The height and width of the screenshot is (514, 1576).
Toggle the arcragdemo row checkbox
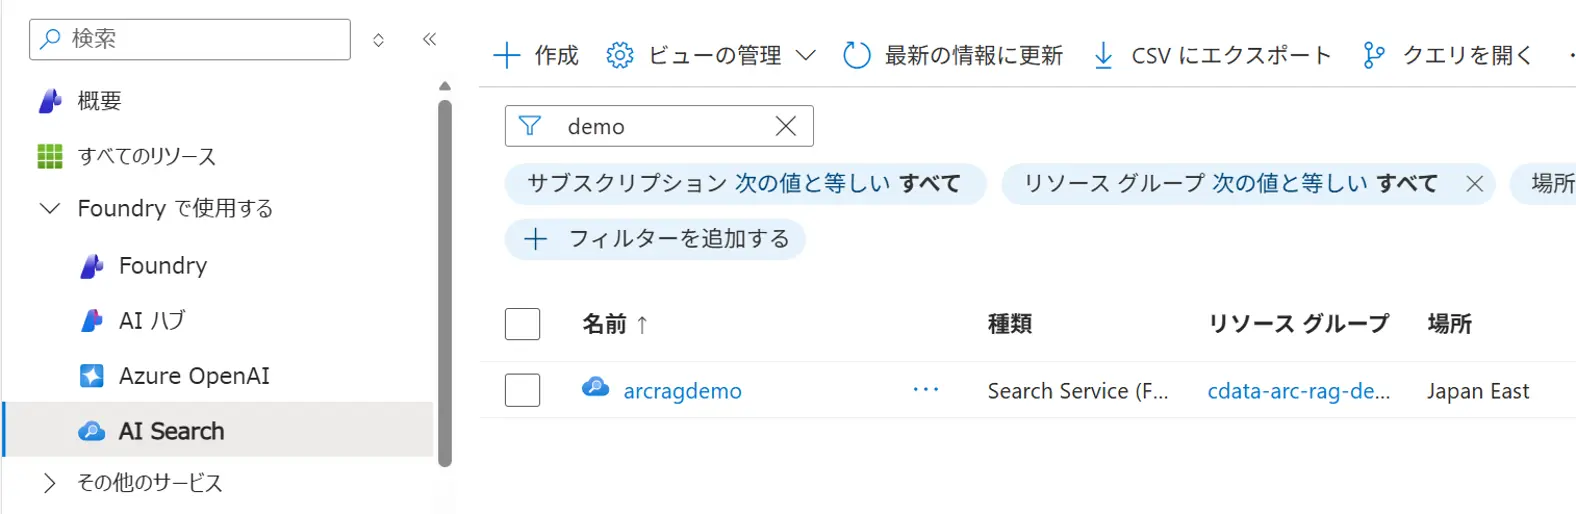tap(522, 390)
